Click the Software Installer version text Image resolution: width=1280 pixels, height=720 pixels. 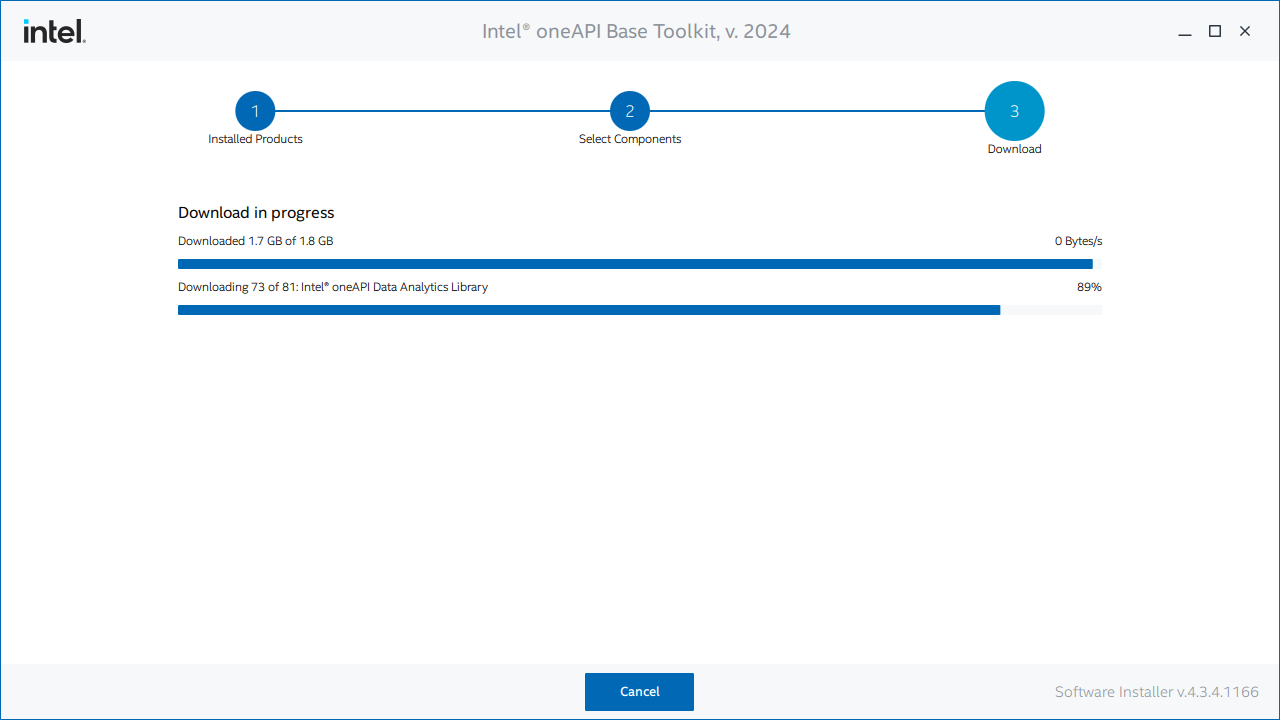click(x=1156, y=691)
